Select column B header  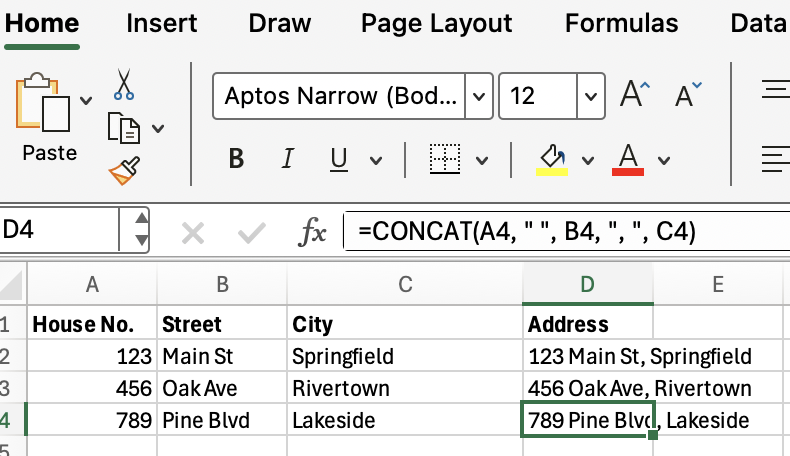[x=222, y=285]
